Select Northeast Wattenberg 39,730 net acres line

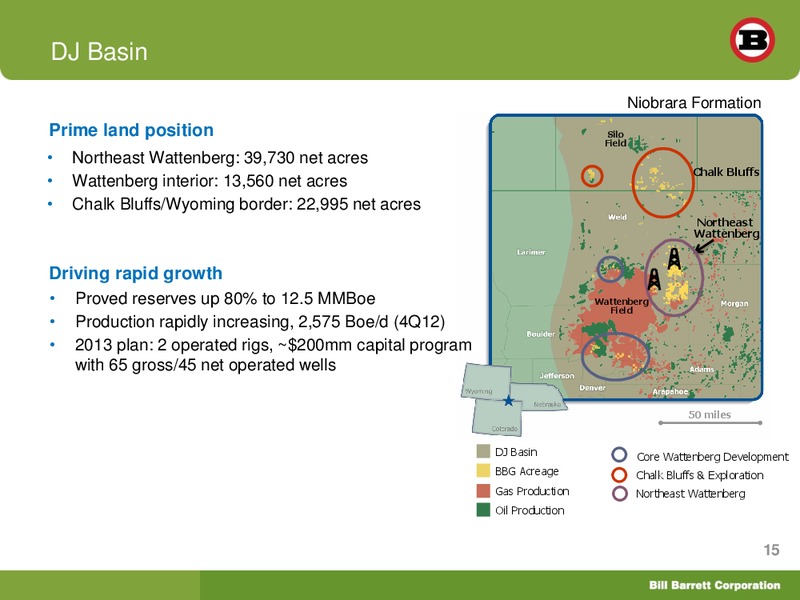[220, 158]
